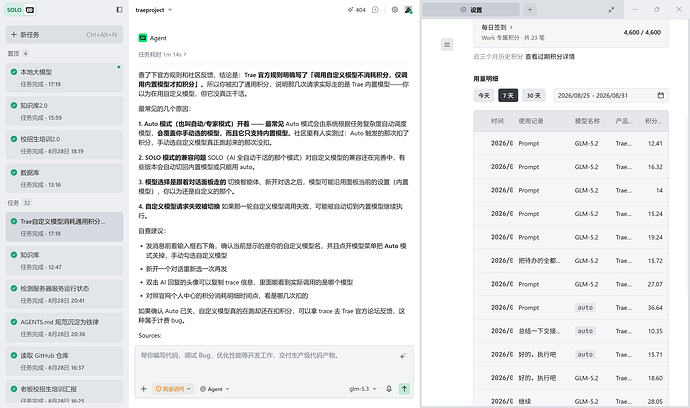Screen dimensions: 690x408
Task: Open the glm-5.3 model selector
Action: coord(363,389)
